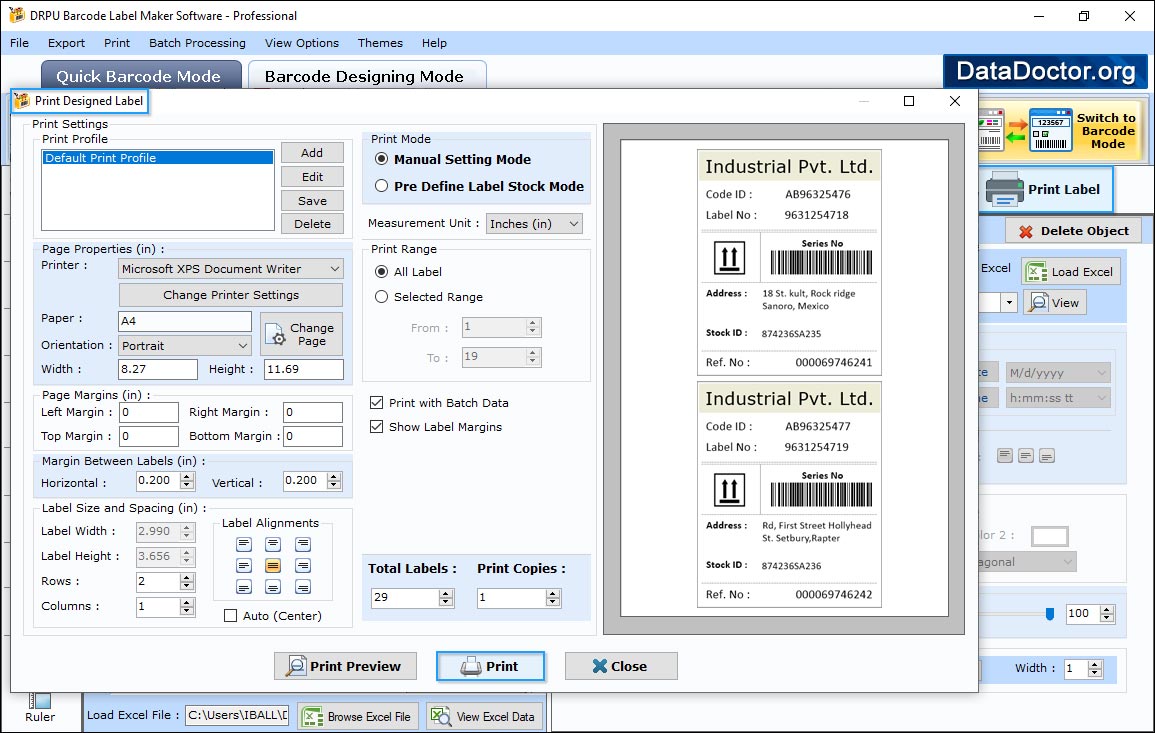Open the Batch Processing menu
The width and height of the screenshot is (1155, 733).
[x=197, y=43]
